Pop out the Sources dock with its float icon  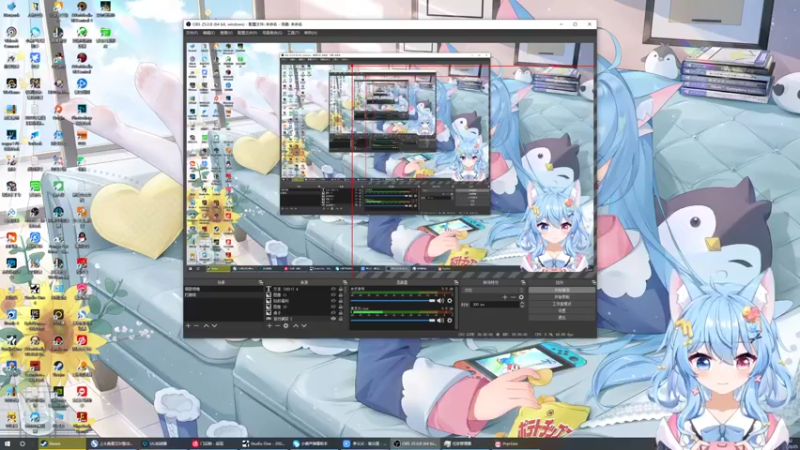click(345, 282)
